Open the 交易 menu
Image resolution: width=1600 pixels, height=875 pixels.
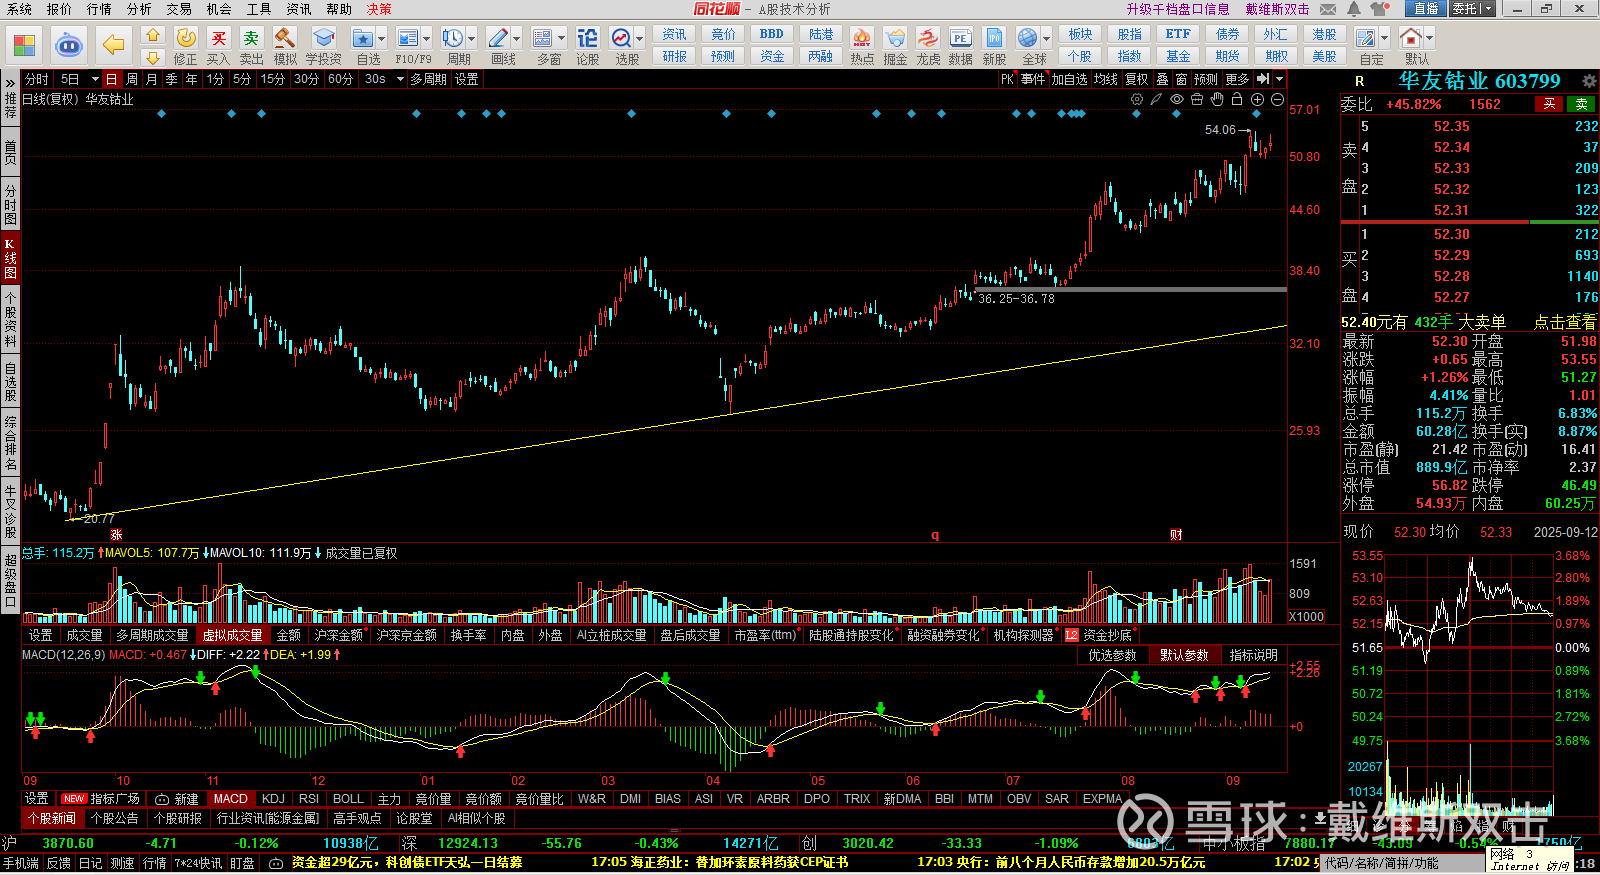point(179,9)
